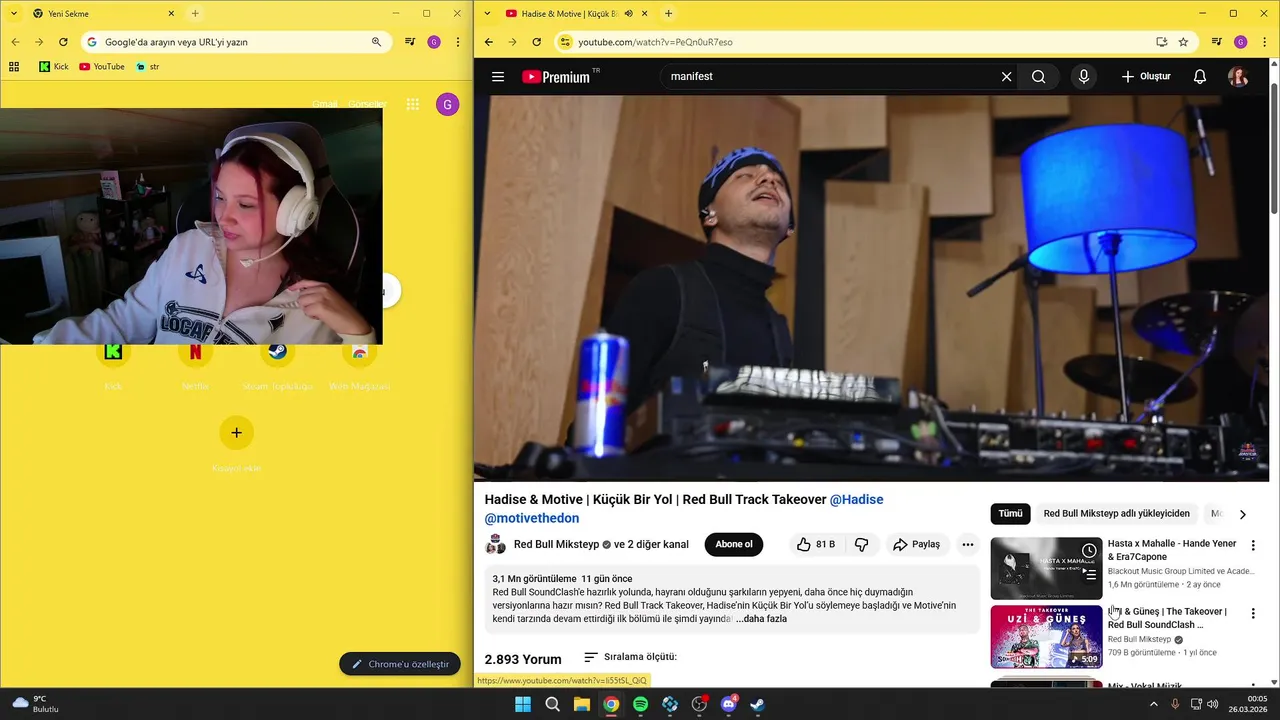Open Discord from the taskbar

(x=729, y=704)
